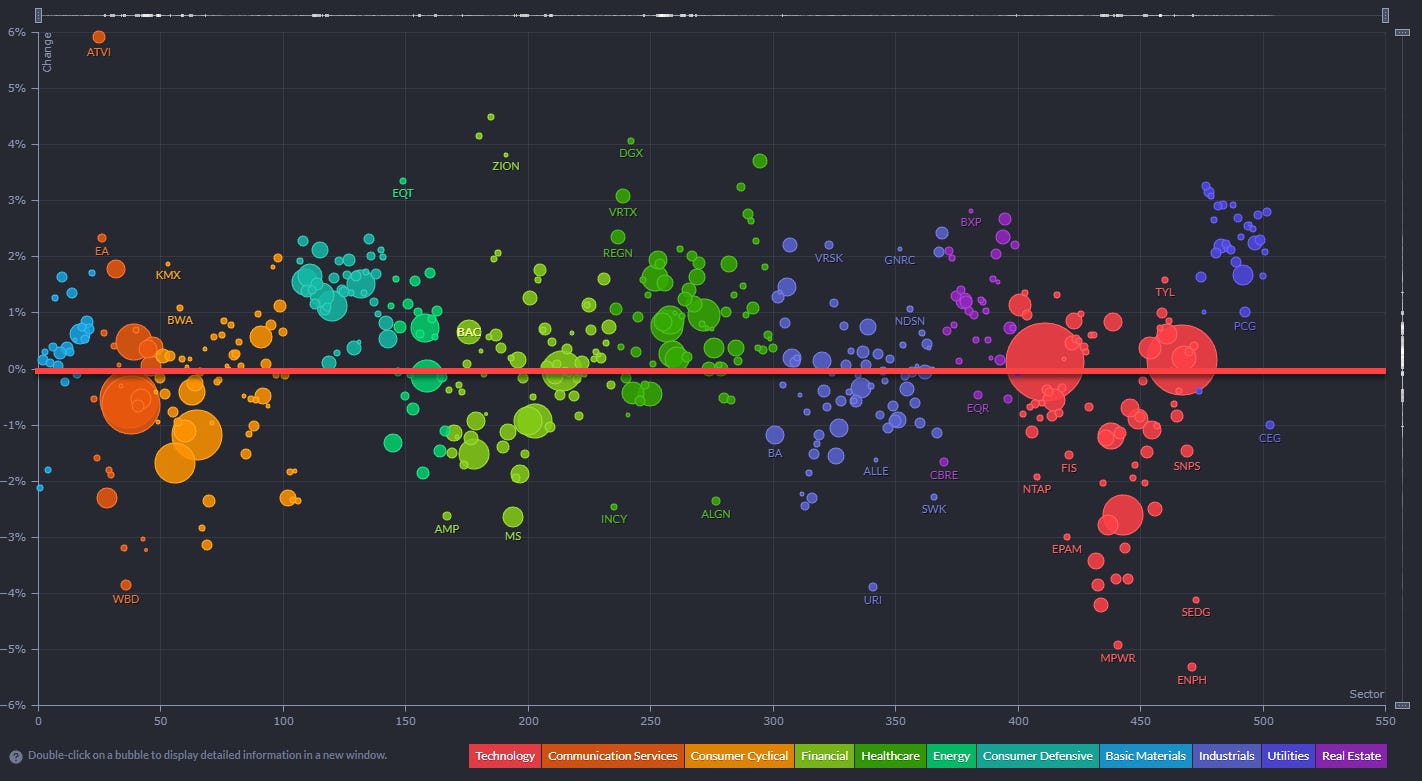Toggle the Financial sector legend item

[825, 756]
